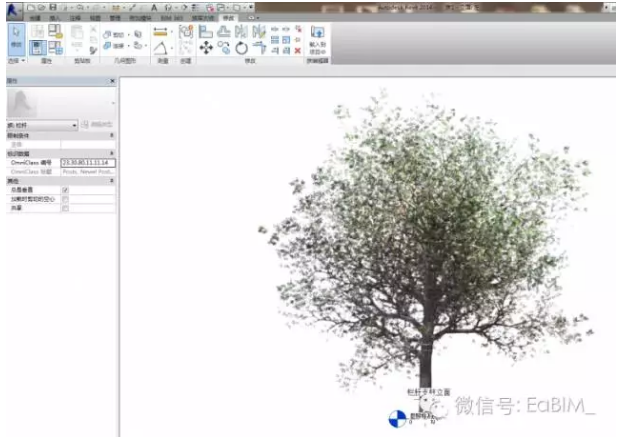Screen dimensions: 620x443
Task: Click the 连接 geometry join tool
Action: point(114,46)
